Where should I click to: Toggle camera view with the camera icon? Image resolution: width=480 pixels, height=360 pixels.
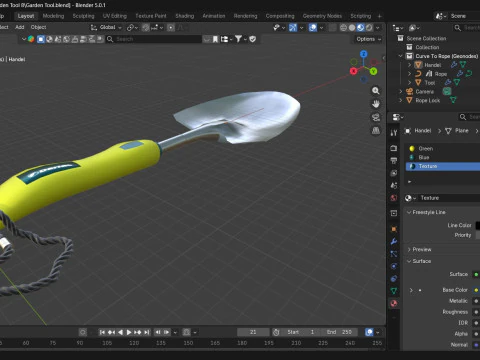[376, 117]
